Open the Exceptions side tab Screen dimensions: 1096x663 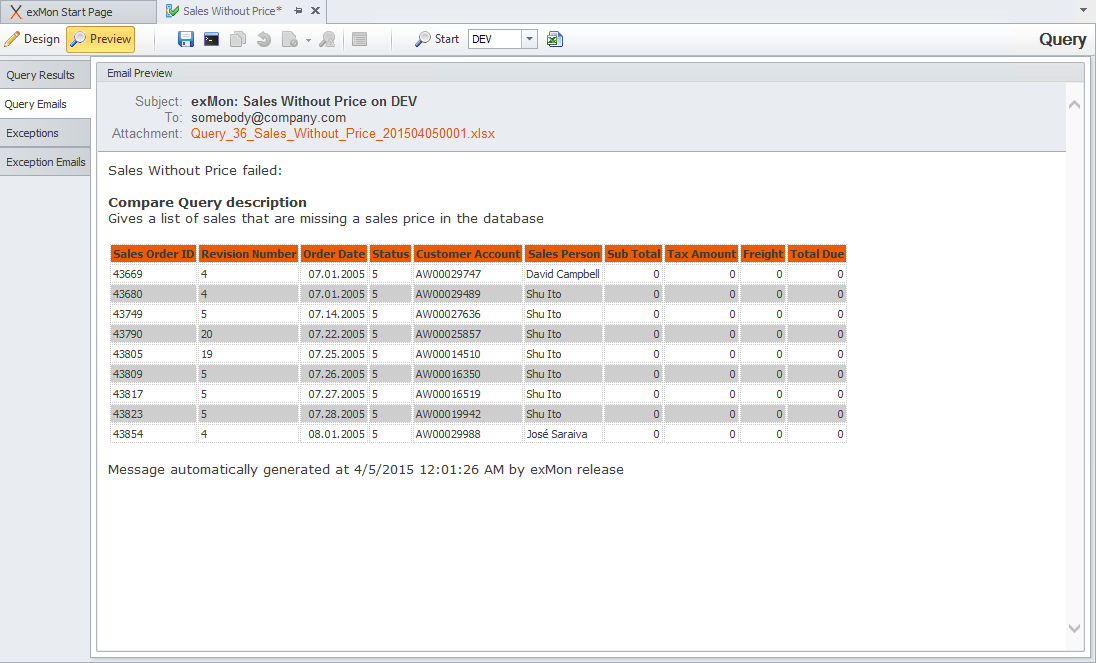coord(45,133)
